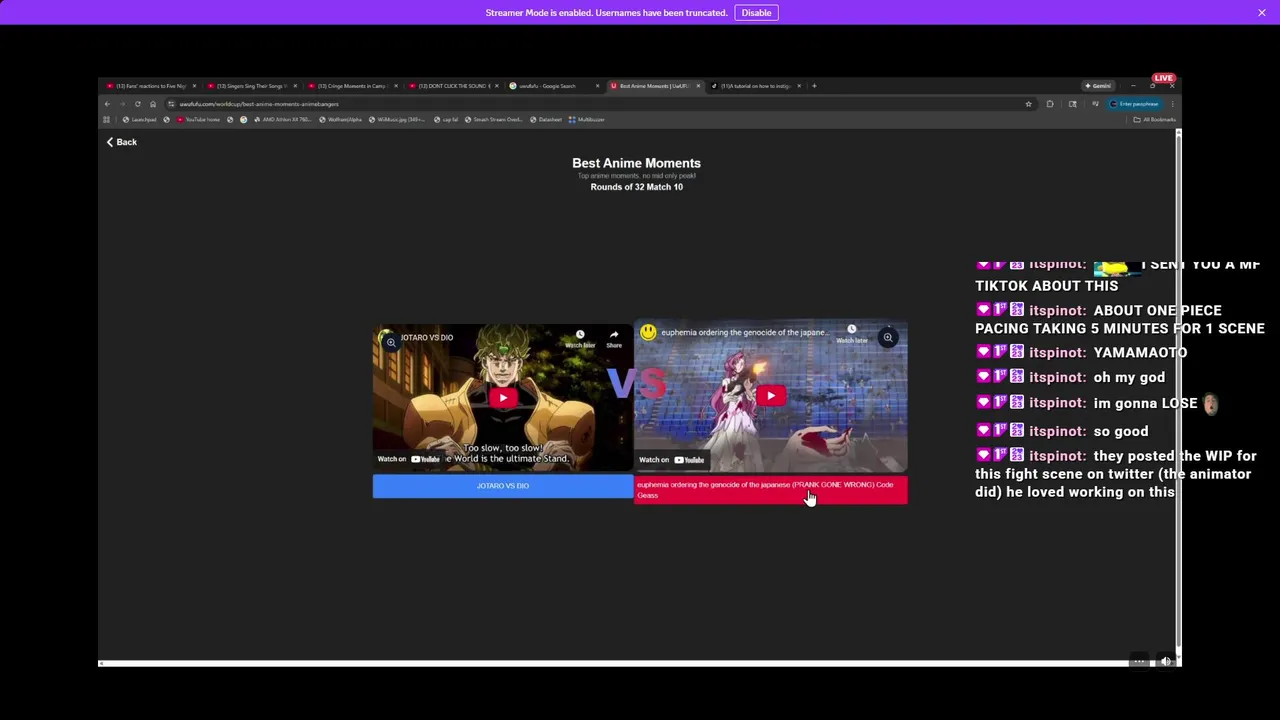Open Smash Stream Overlay bookmark
Viewport: 1280px width, 720px height.
point(493,120)
